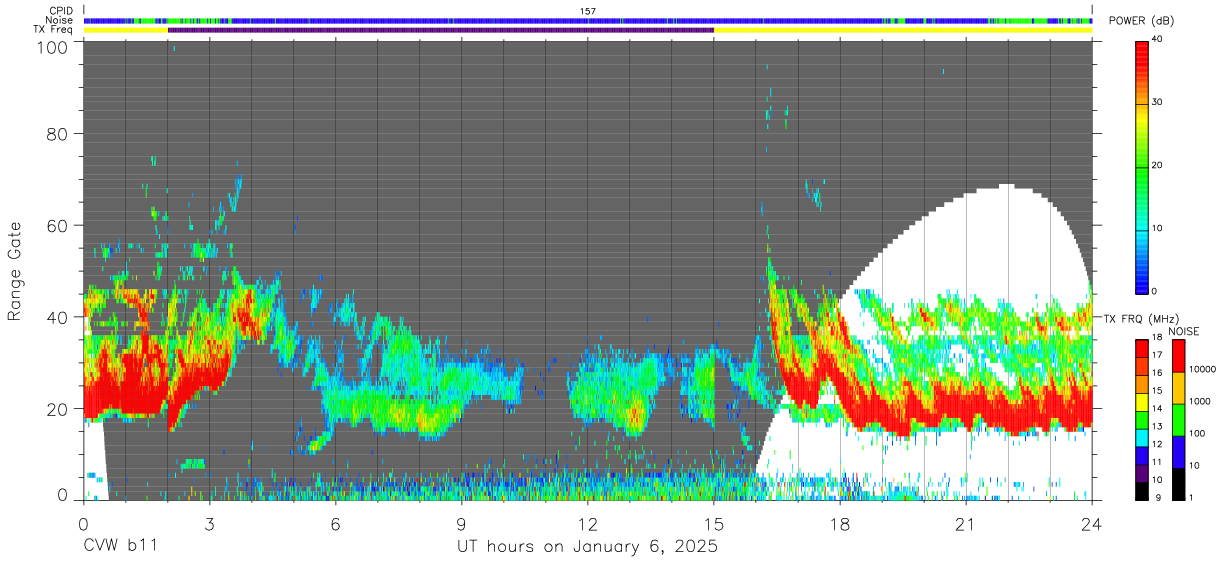Click the '10000' value on noise scale
The width and height of the screenshot is (1228, 567).
coord(1203,369)
